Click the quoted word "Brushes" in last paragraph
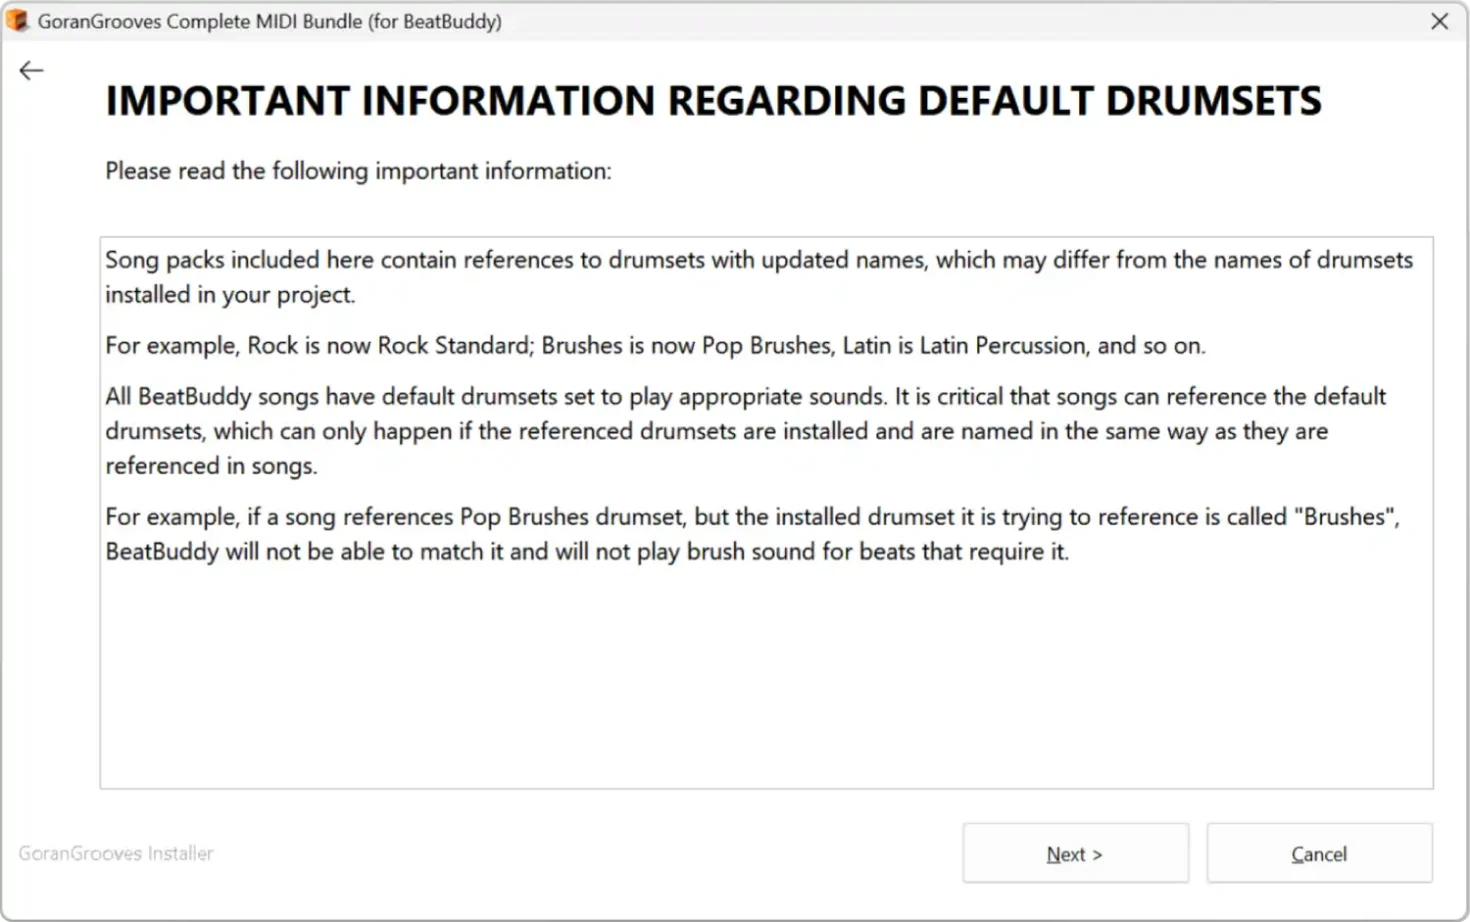Image resolution: width=1470 pixels, height=922 pixels. [1345, 517]
